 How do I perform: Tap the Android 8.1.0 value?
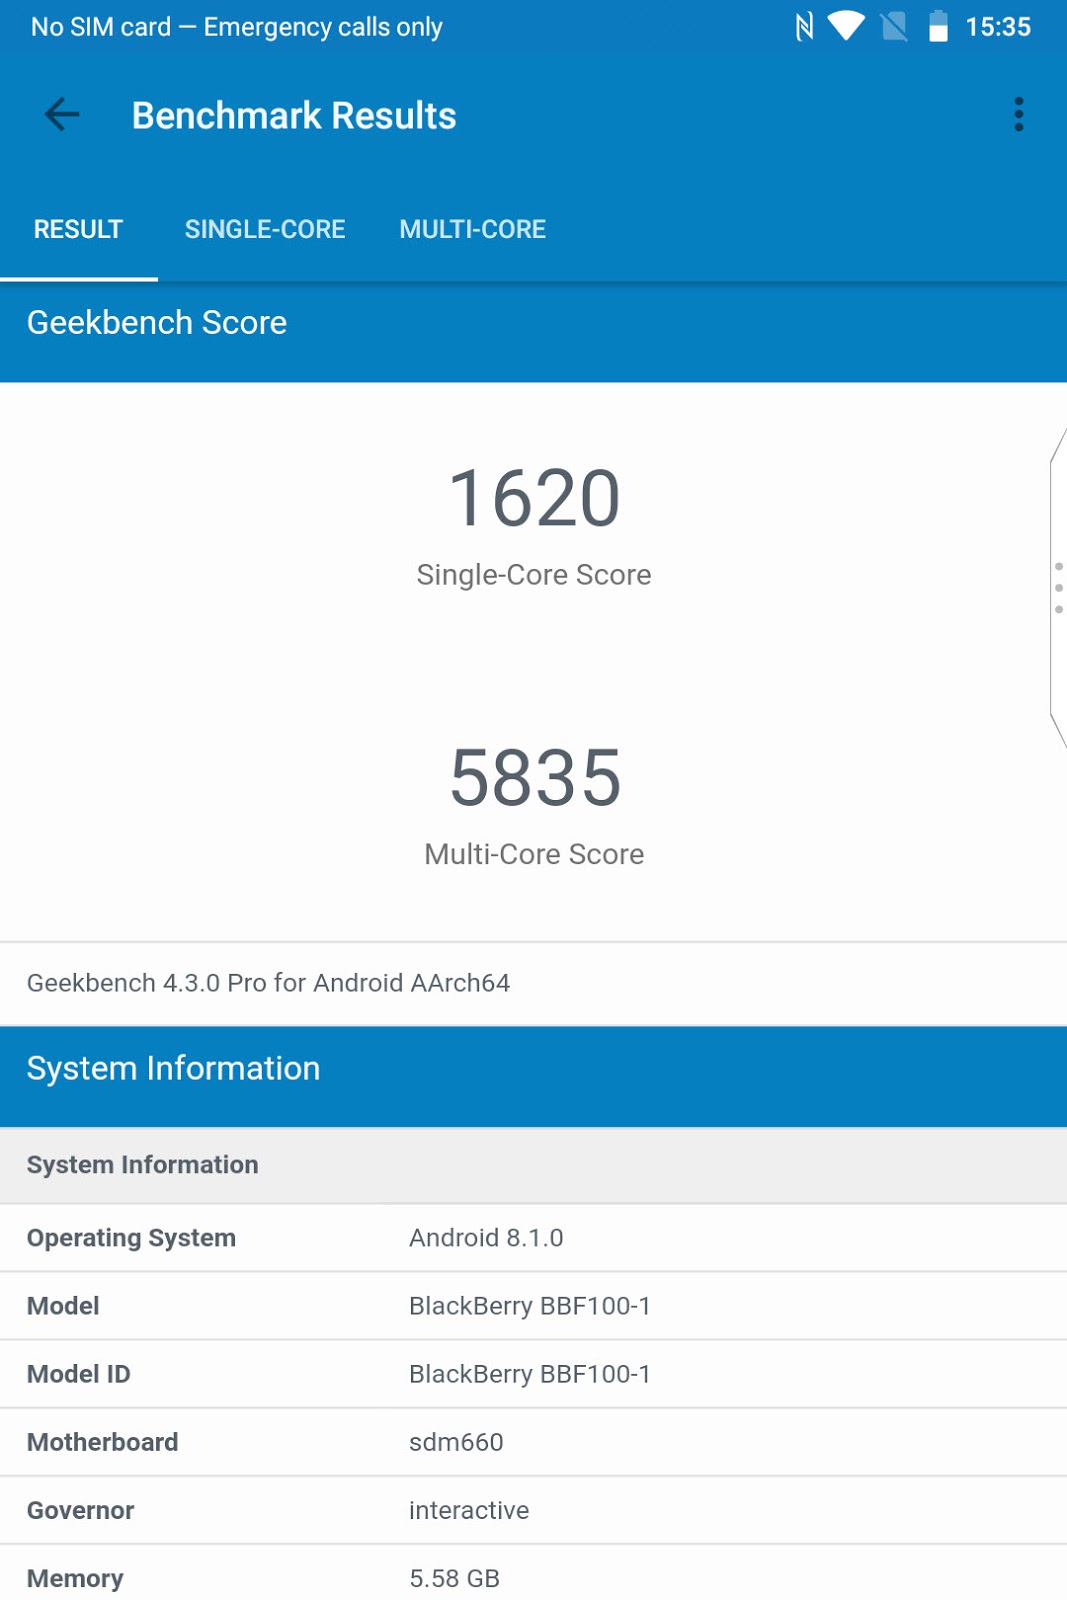[x=486, y=1238]
